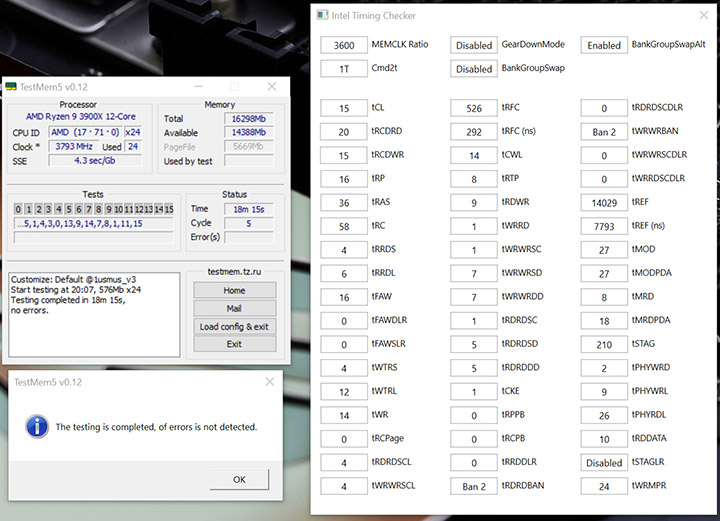The height and width of the screenshot is (521, 720).
Task: Select test number 7 box
Action: click(89, 209)
